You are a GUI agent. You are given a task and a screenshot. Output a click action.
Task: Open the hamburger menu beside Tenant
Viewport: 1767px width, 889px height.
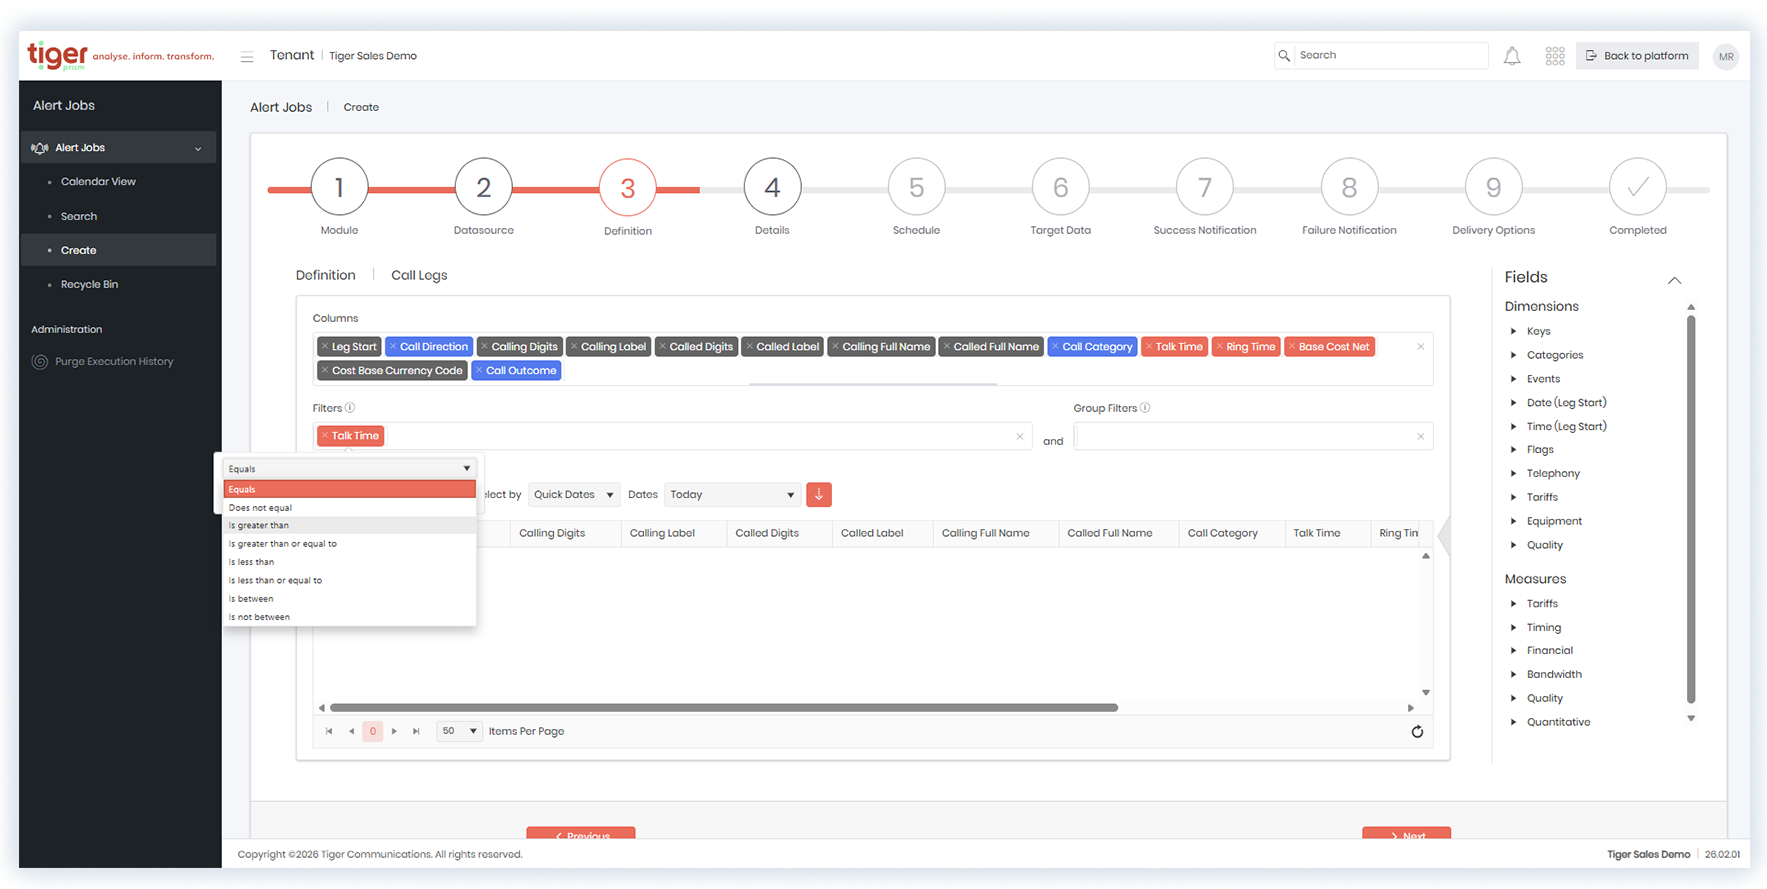click(x=247, y=57)
